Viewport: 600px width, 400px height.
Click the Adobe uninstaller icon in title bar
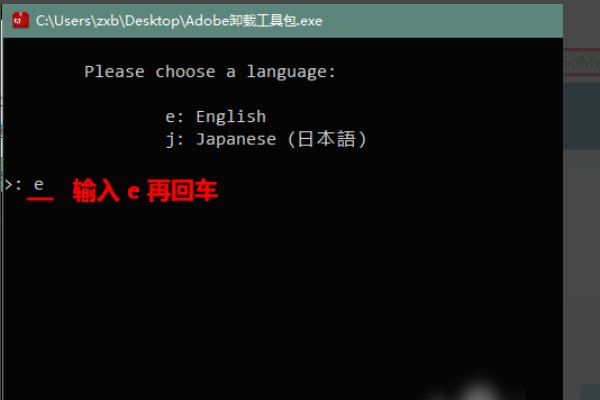17,21
